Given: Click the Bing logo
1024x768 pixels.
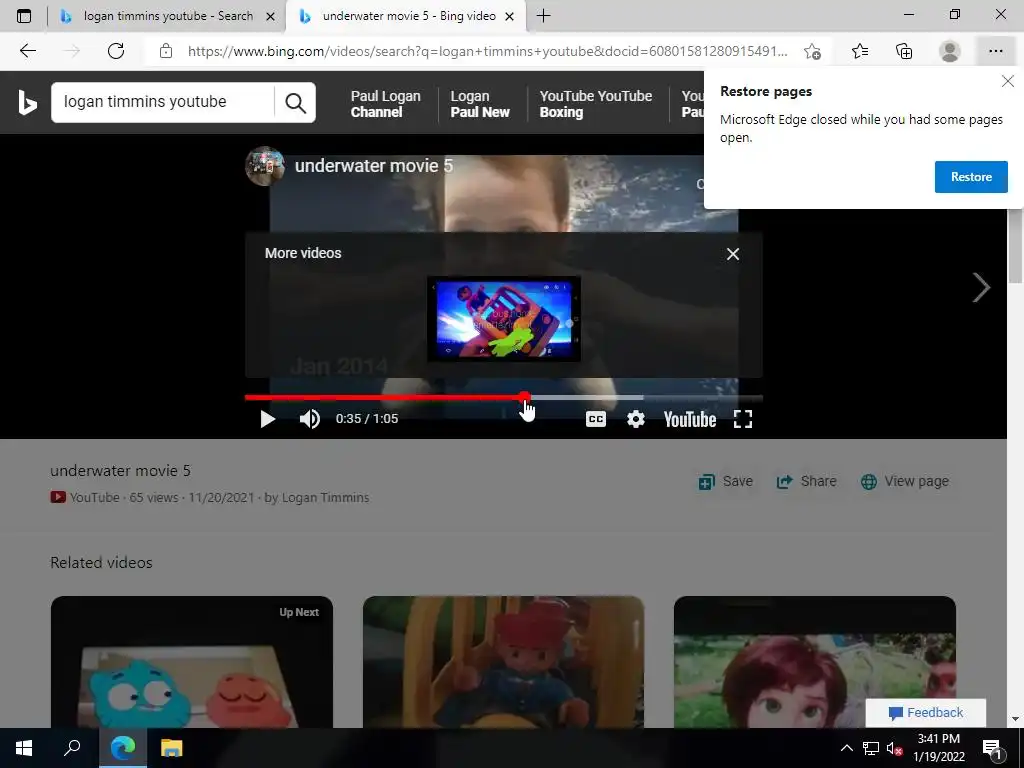Looking at the screenshot, I should (27, 103).
